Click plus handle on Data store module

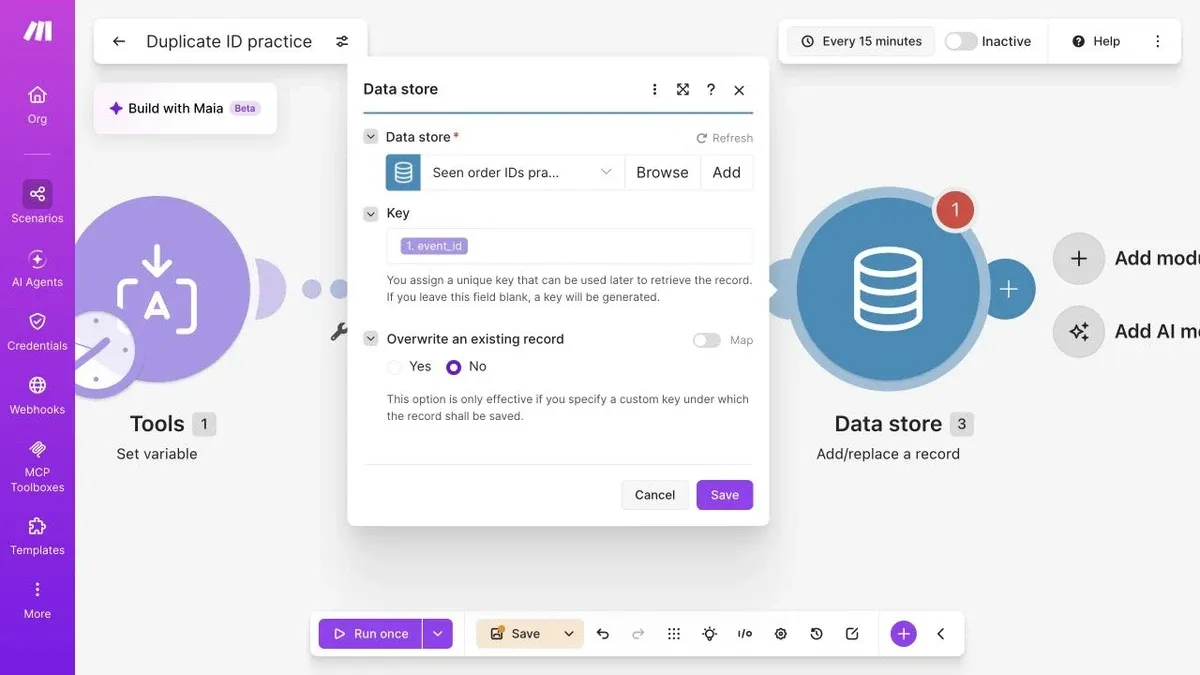click(x=1009, y=289)
